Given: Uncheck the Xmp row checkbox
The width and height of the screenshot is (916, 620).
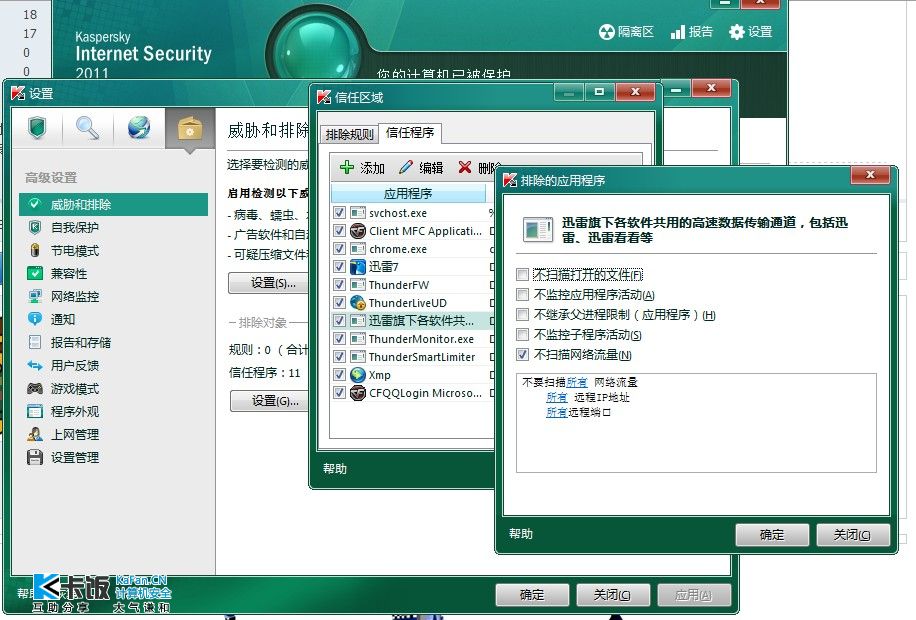Looking at the screenshot, I should click(339, 375).
